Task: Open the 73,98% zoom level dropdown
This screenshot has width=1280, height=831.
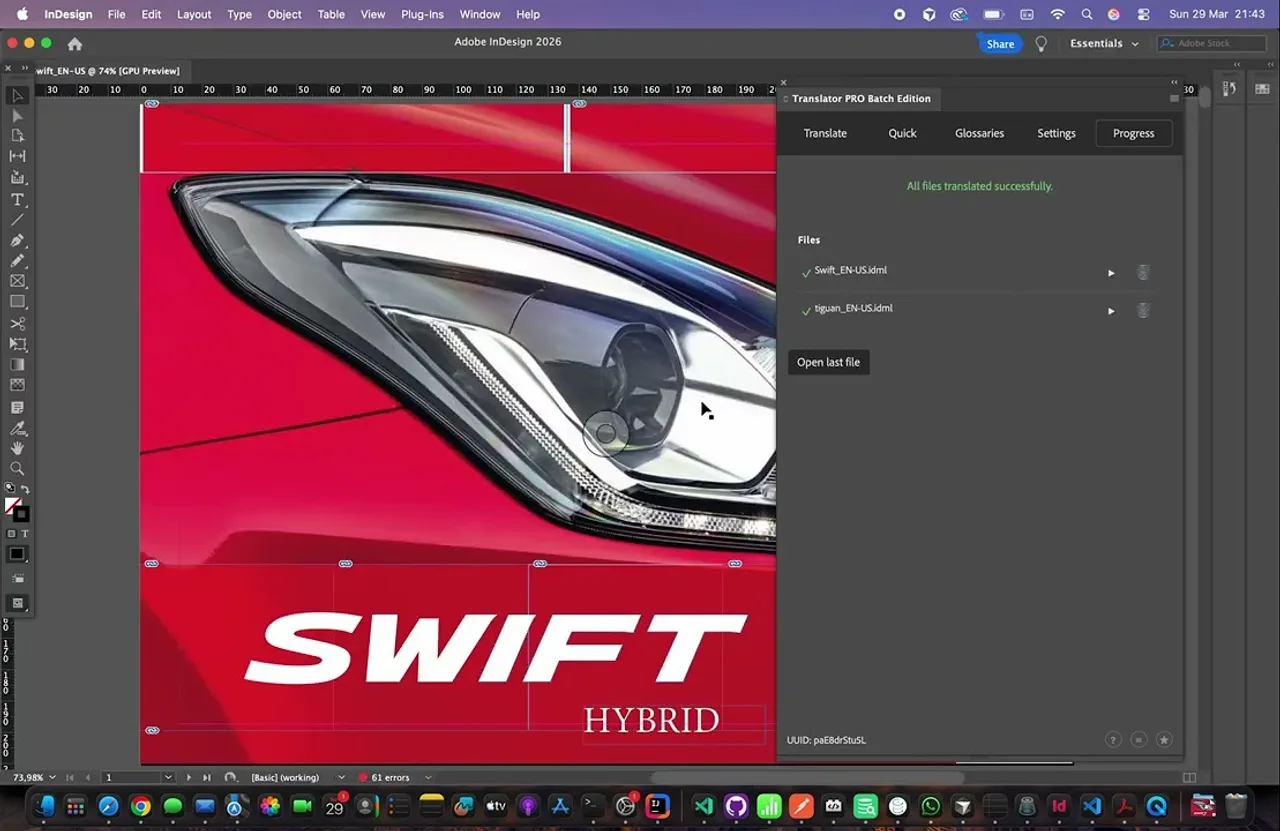Action: pyautogui.click(x=55, y=777)
